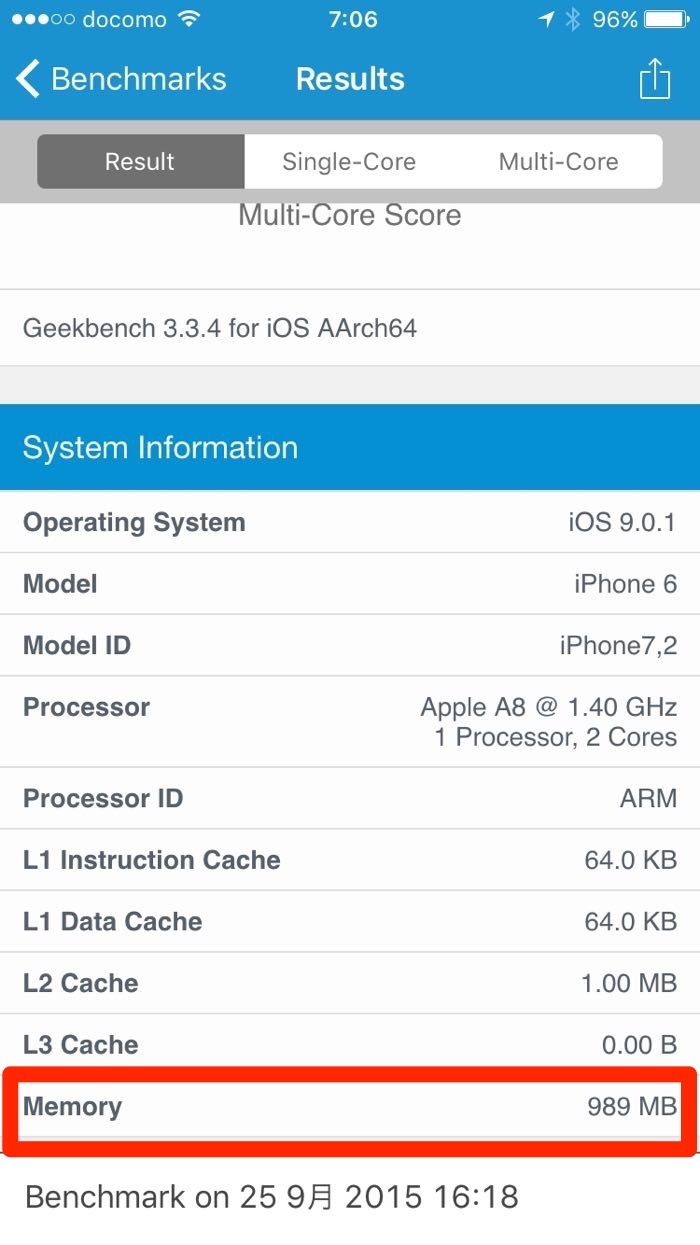The image size is (700, 1245).
Task: Switch to the Multi-Core tab
Action: 558,162
